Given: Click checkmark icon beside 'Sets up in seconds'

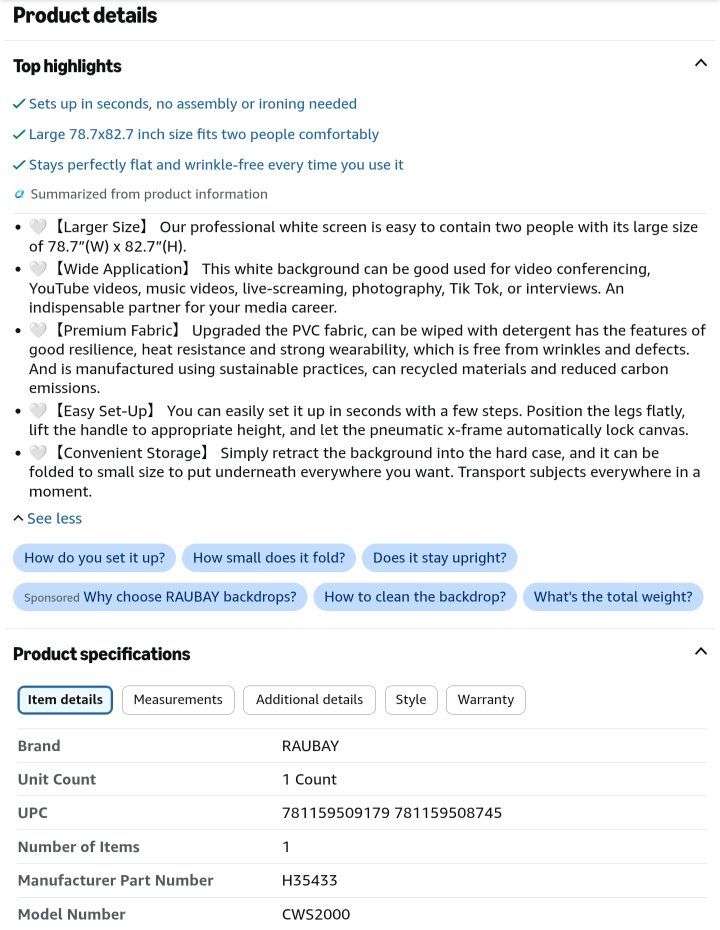Looking at the screenshot, I should tap(19, 104).
